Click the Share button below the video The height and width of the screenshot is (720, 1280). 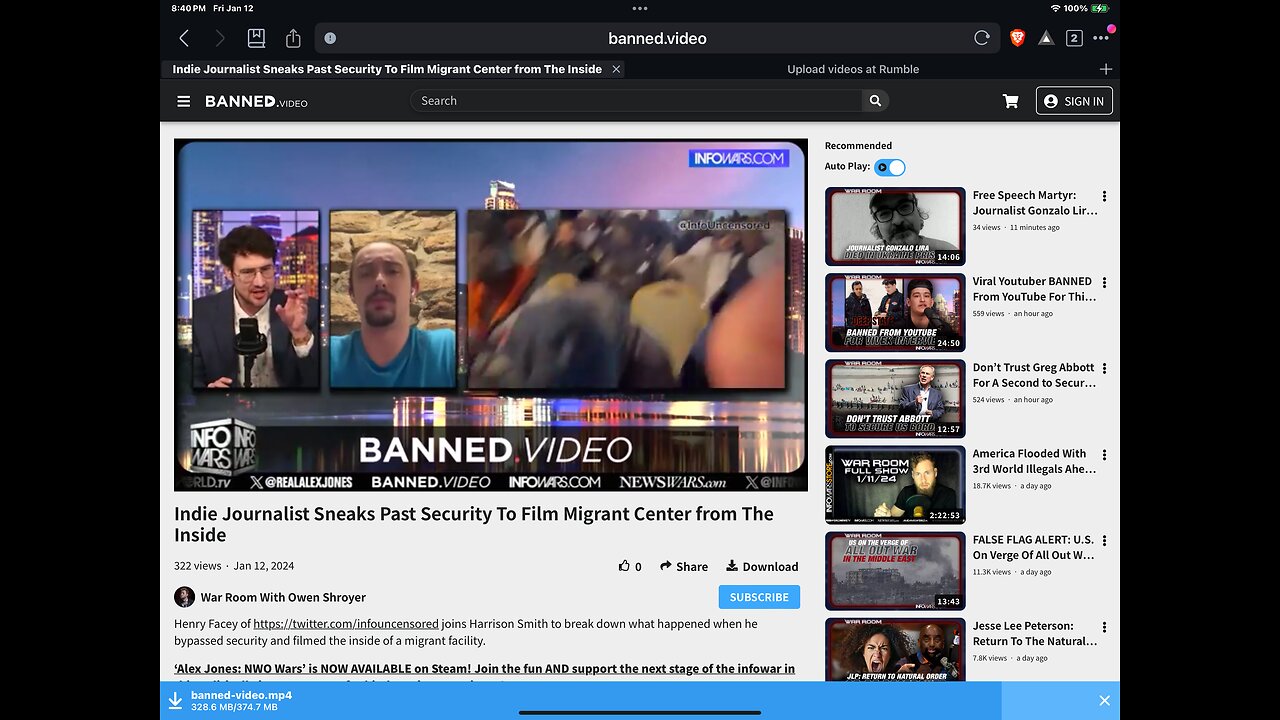pos(684,566)
